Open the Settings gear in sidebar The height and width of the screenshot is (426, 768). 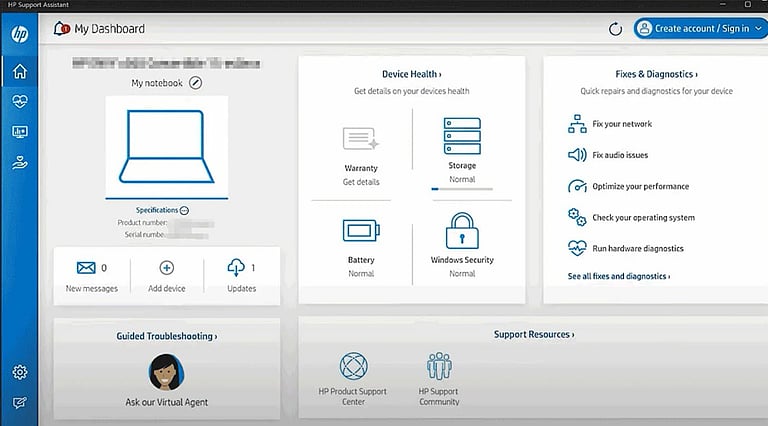(19, 372)
